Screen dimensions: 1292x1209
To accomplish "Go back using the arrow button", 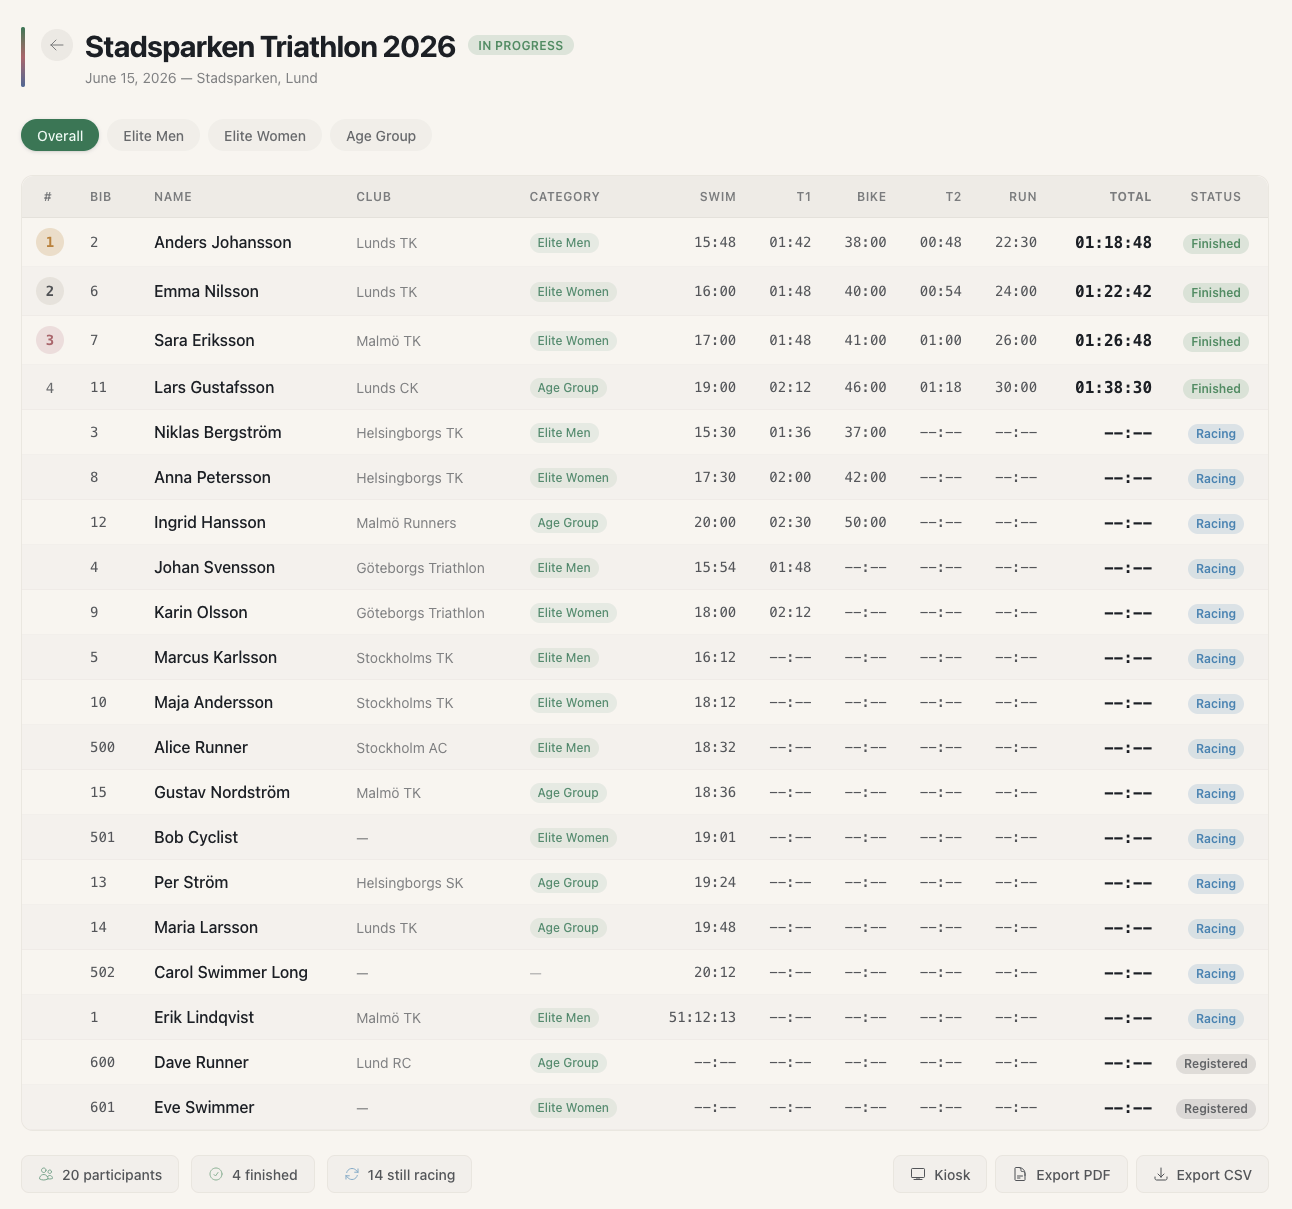I will [57, 45].
